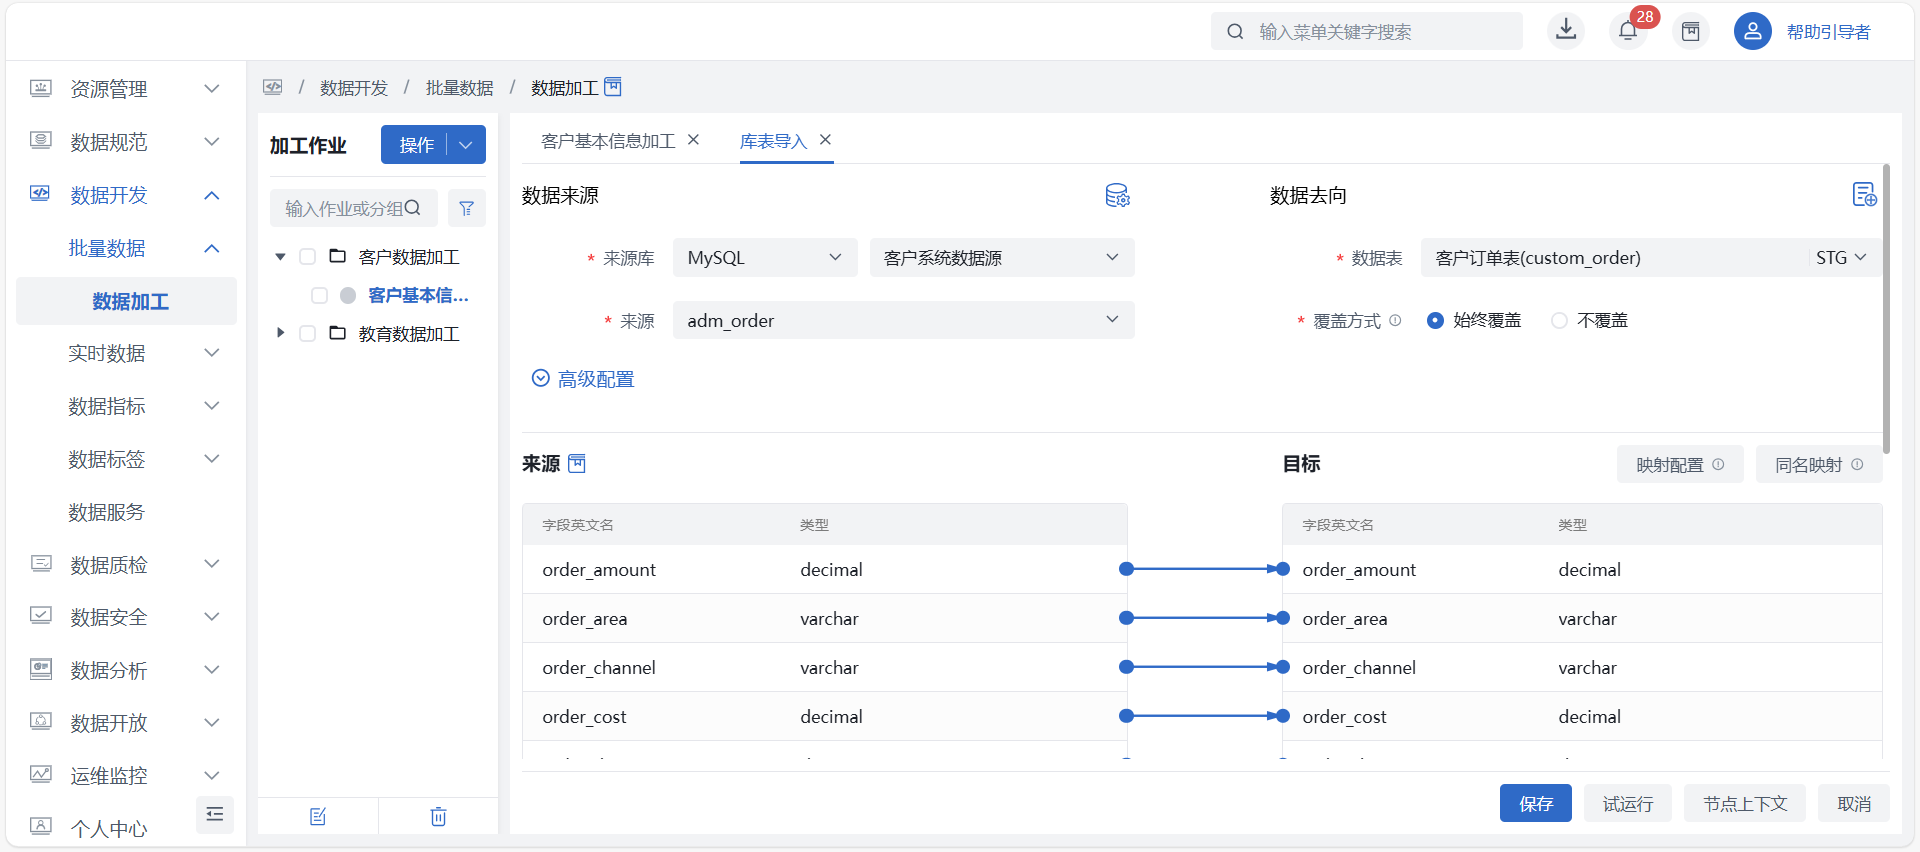Image resolution: width=1920 pixels, height=852 pixels.
Task: Expand 教育数据加工 tree node arrow
Action: [280, 333]
